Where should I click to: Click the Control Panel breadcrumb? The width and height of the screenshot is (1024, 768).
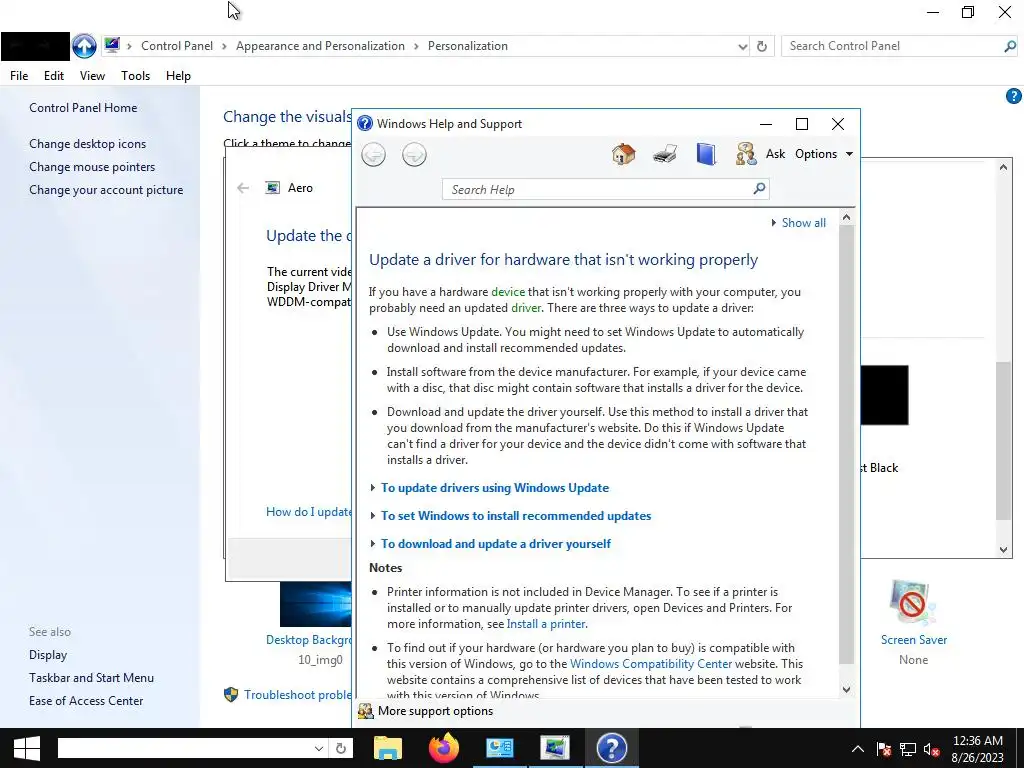point(177,46)
